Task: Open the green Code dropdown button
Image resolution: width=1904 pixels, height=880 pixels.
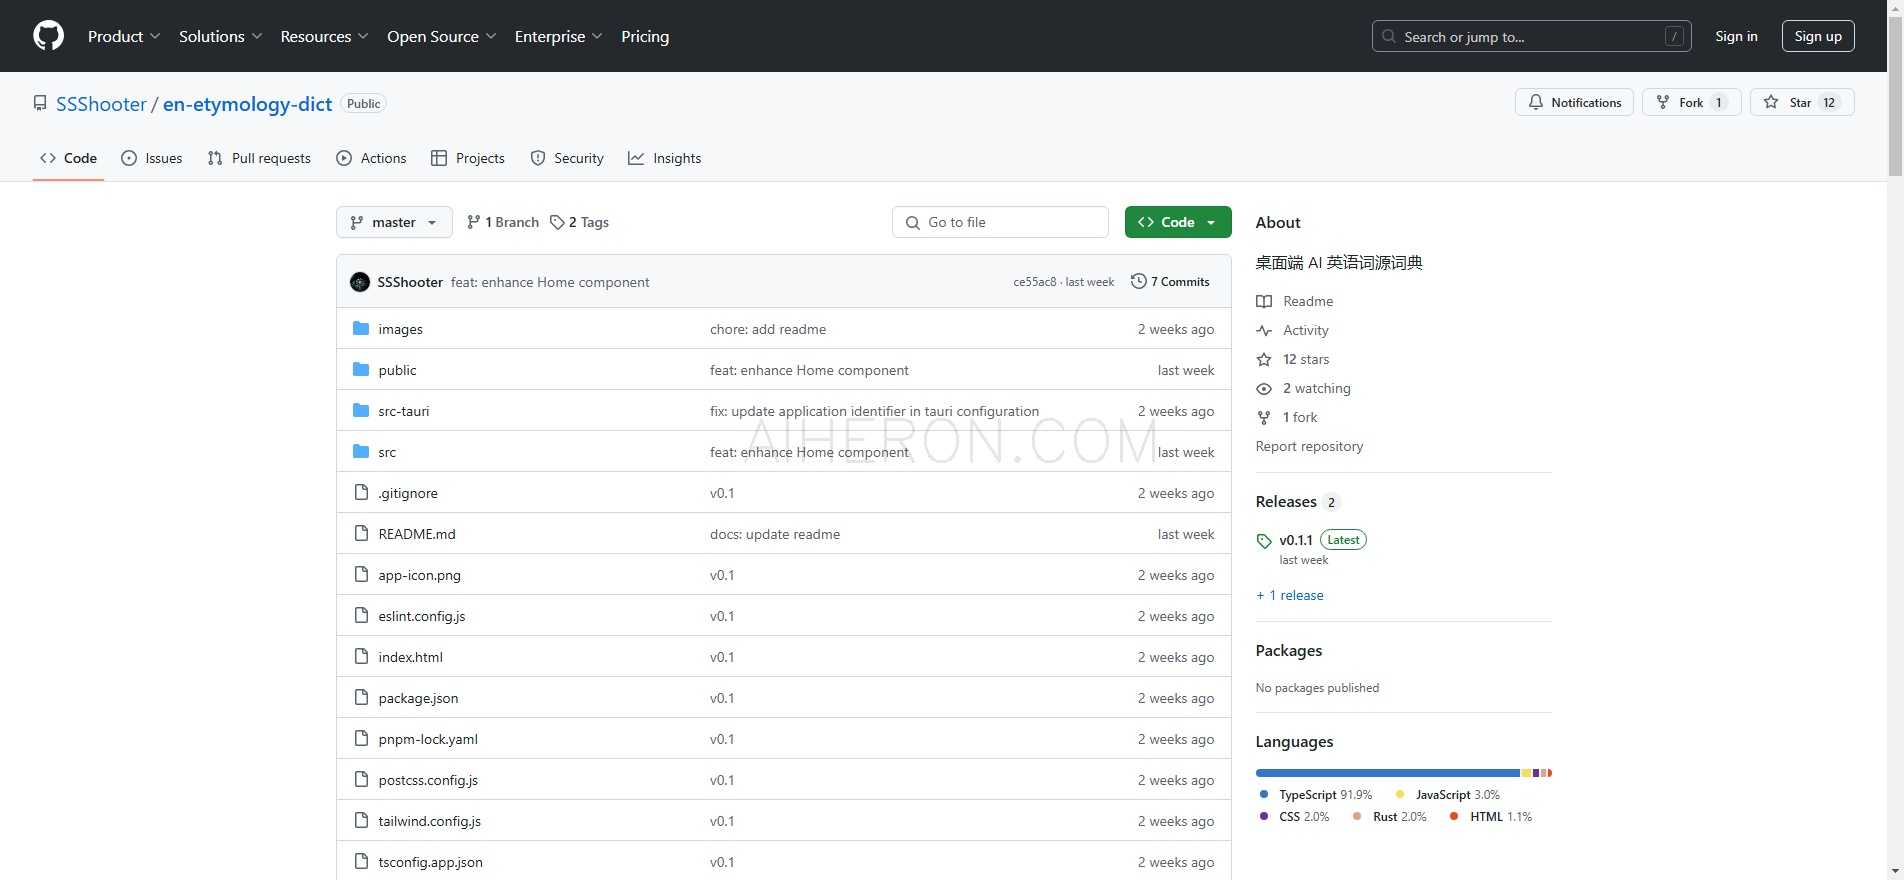Action: [x=1178, y=222]
